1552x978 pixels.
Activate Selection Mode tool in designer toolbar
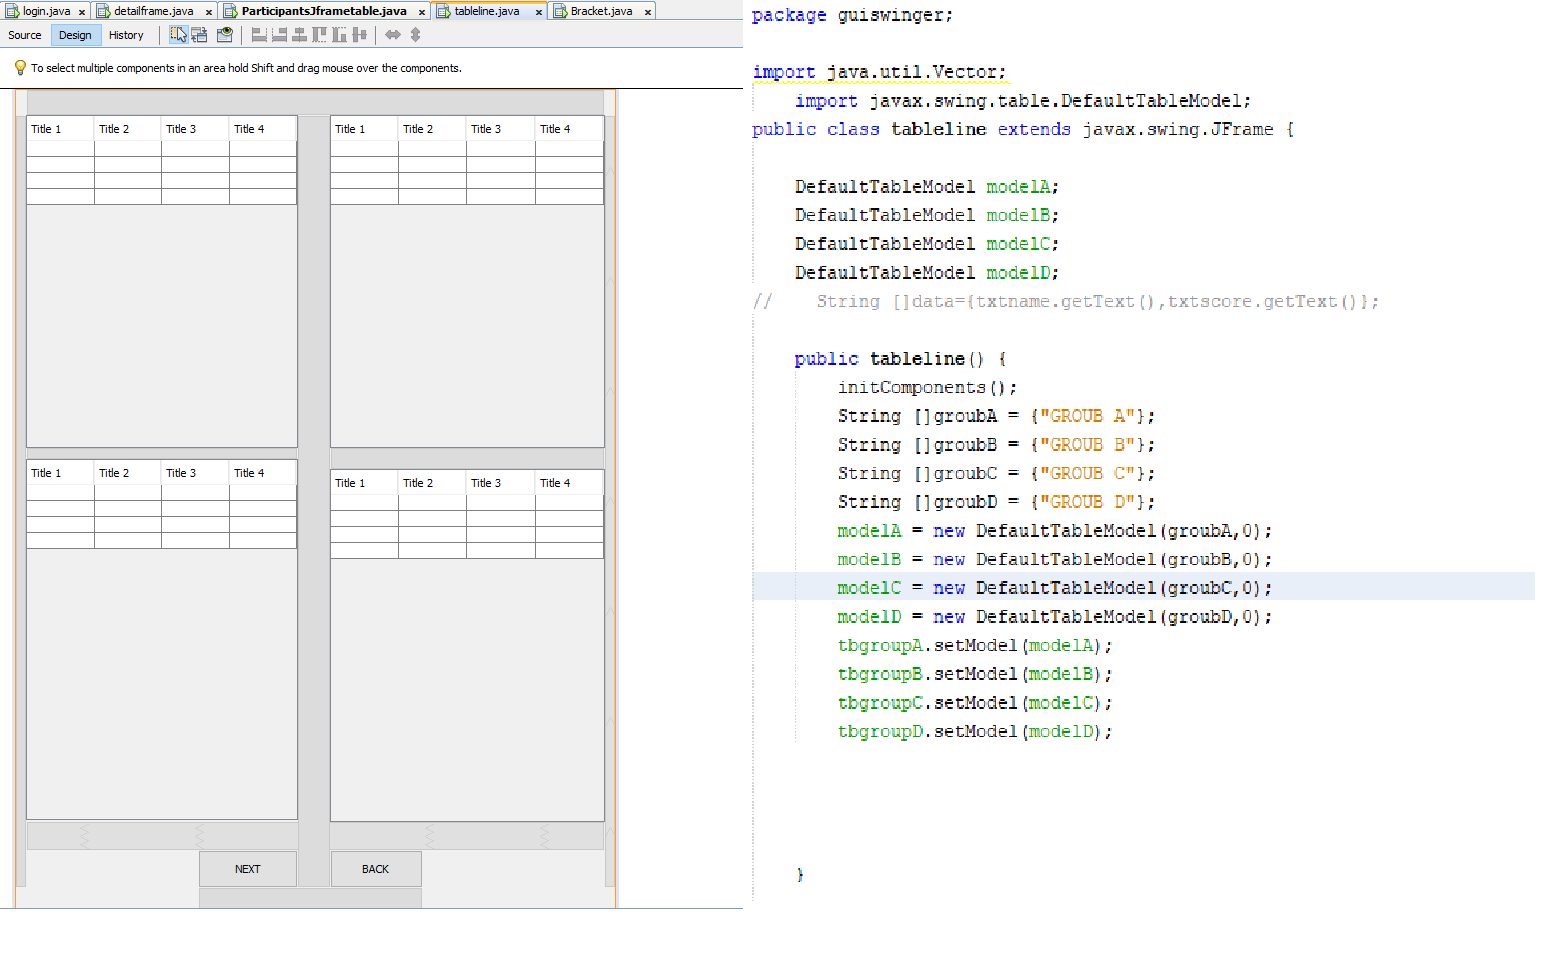click(178, 35)
